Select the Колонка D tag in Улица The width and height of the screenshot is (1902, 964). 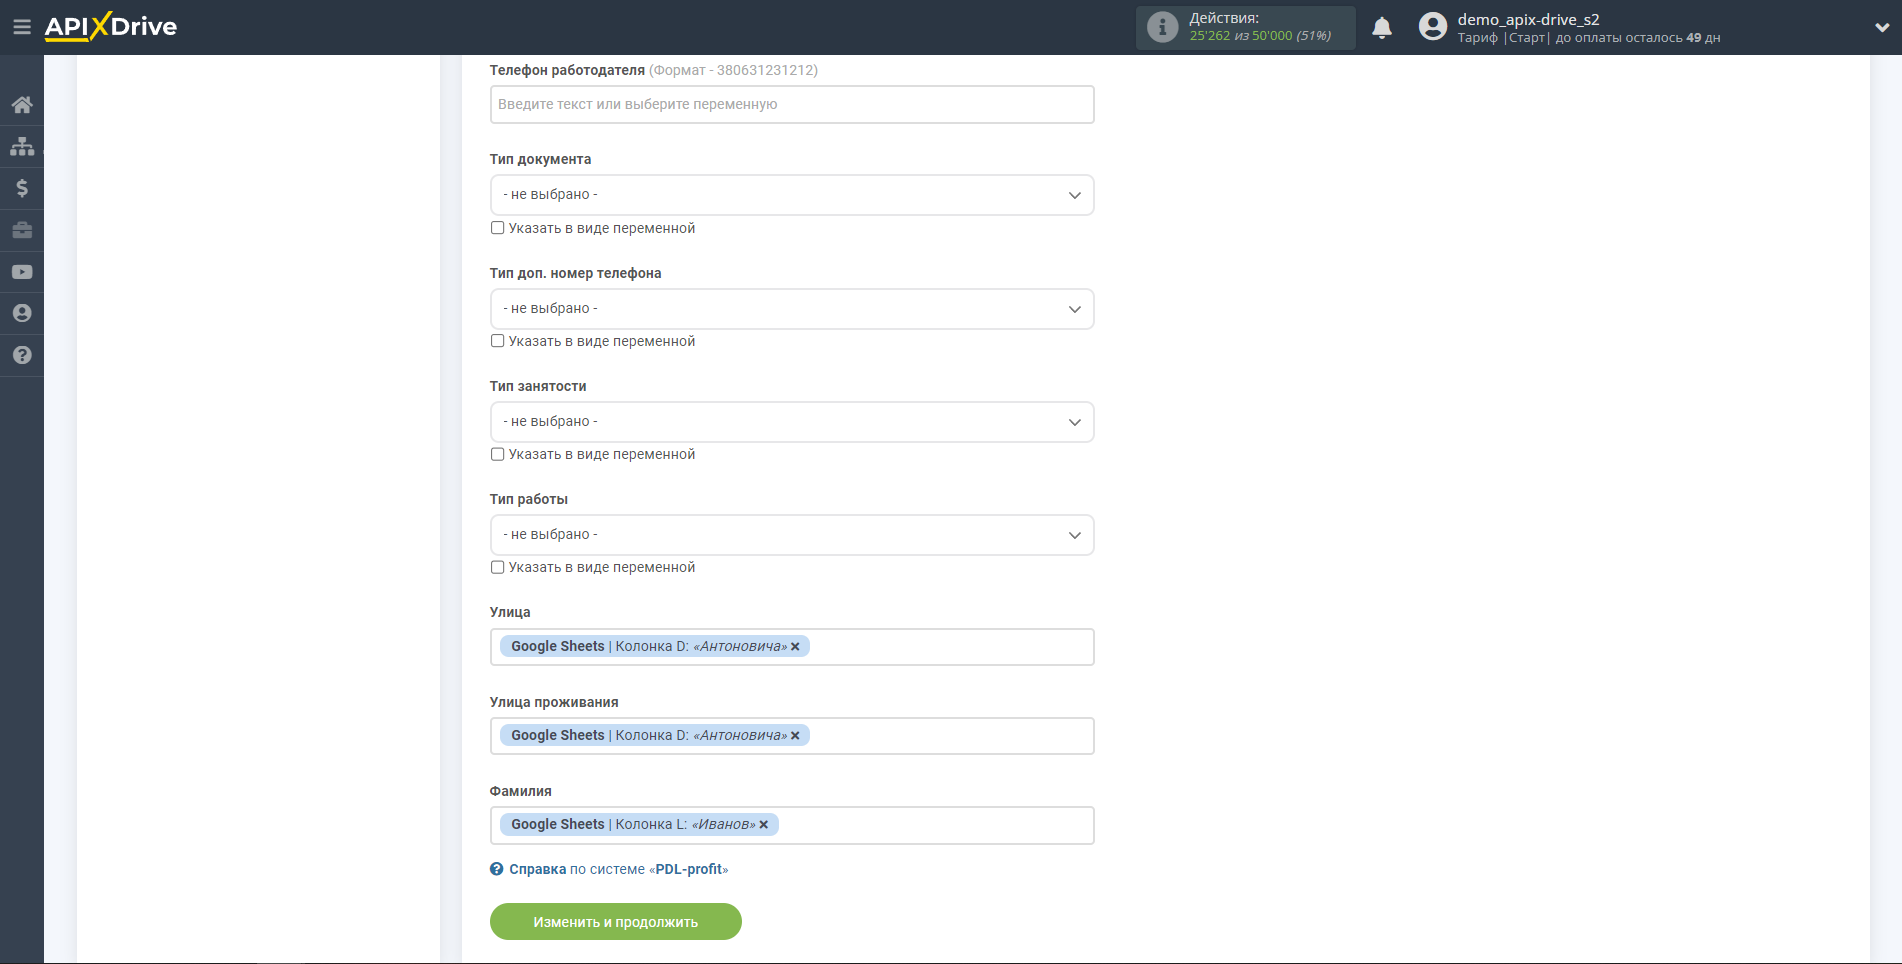[x=654, y=647]
